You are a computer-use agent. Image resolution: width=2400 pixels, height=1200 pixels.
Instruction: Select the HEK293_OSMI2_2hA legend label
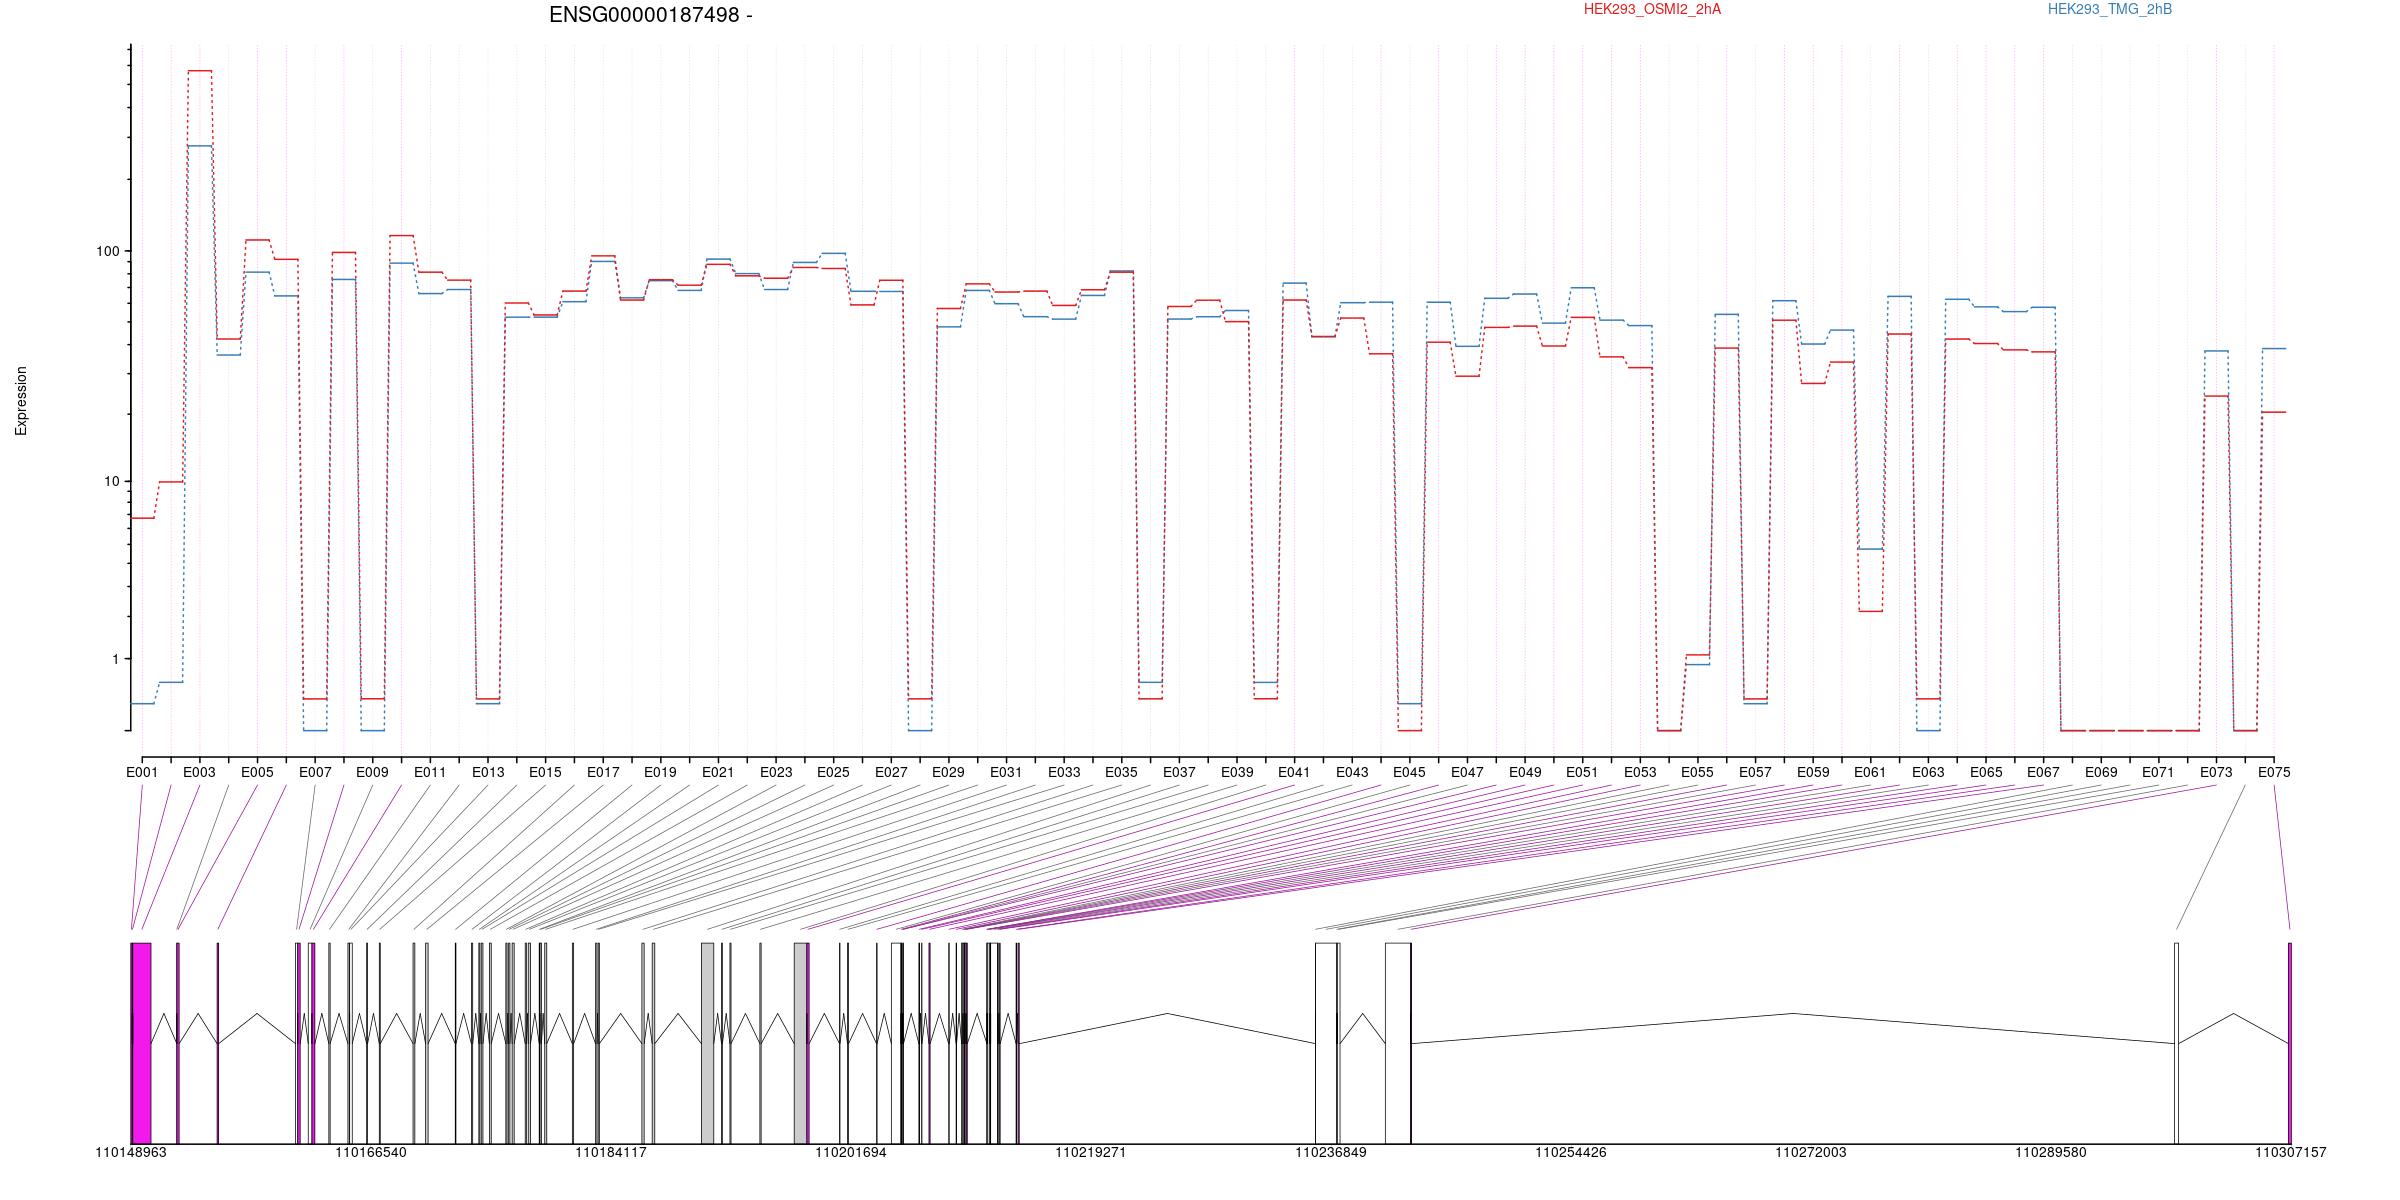point(1652,9)
